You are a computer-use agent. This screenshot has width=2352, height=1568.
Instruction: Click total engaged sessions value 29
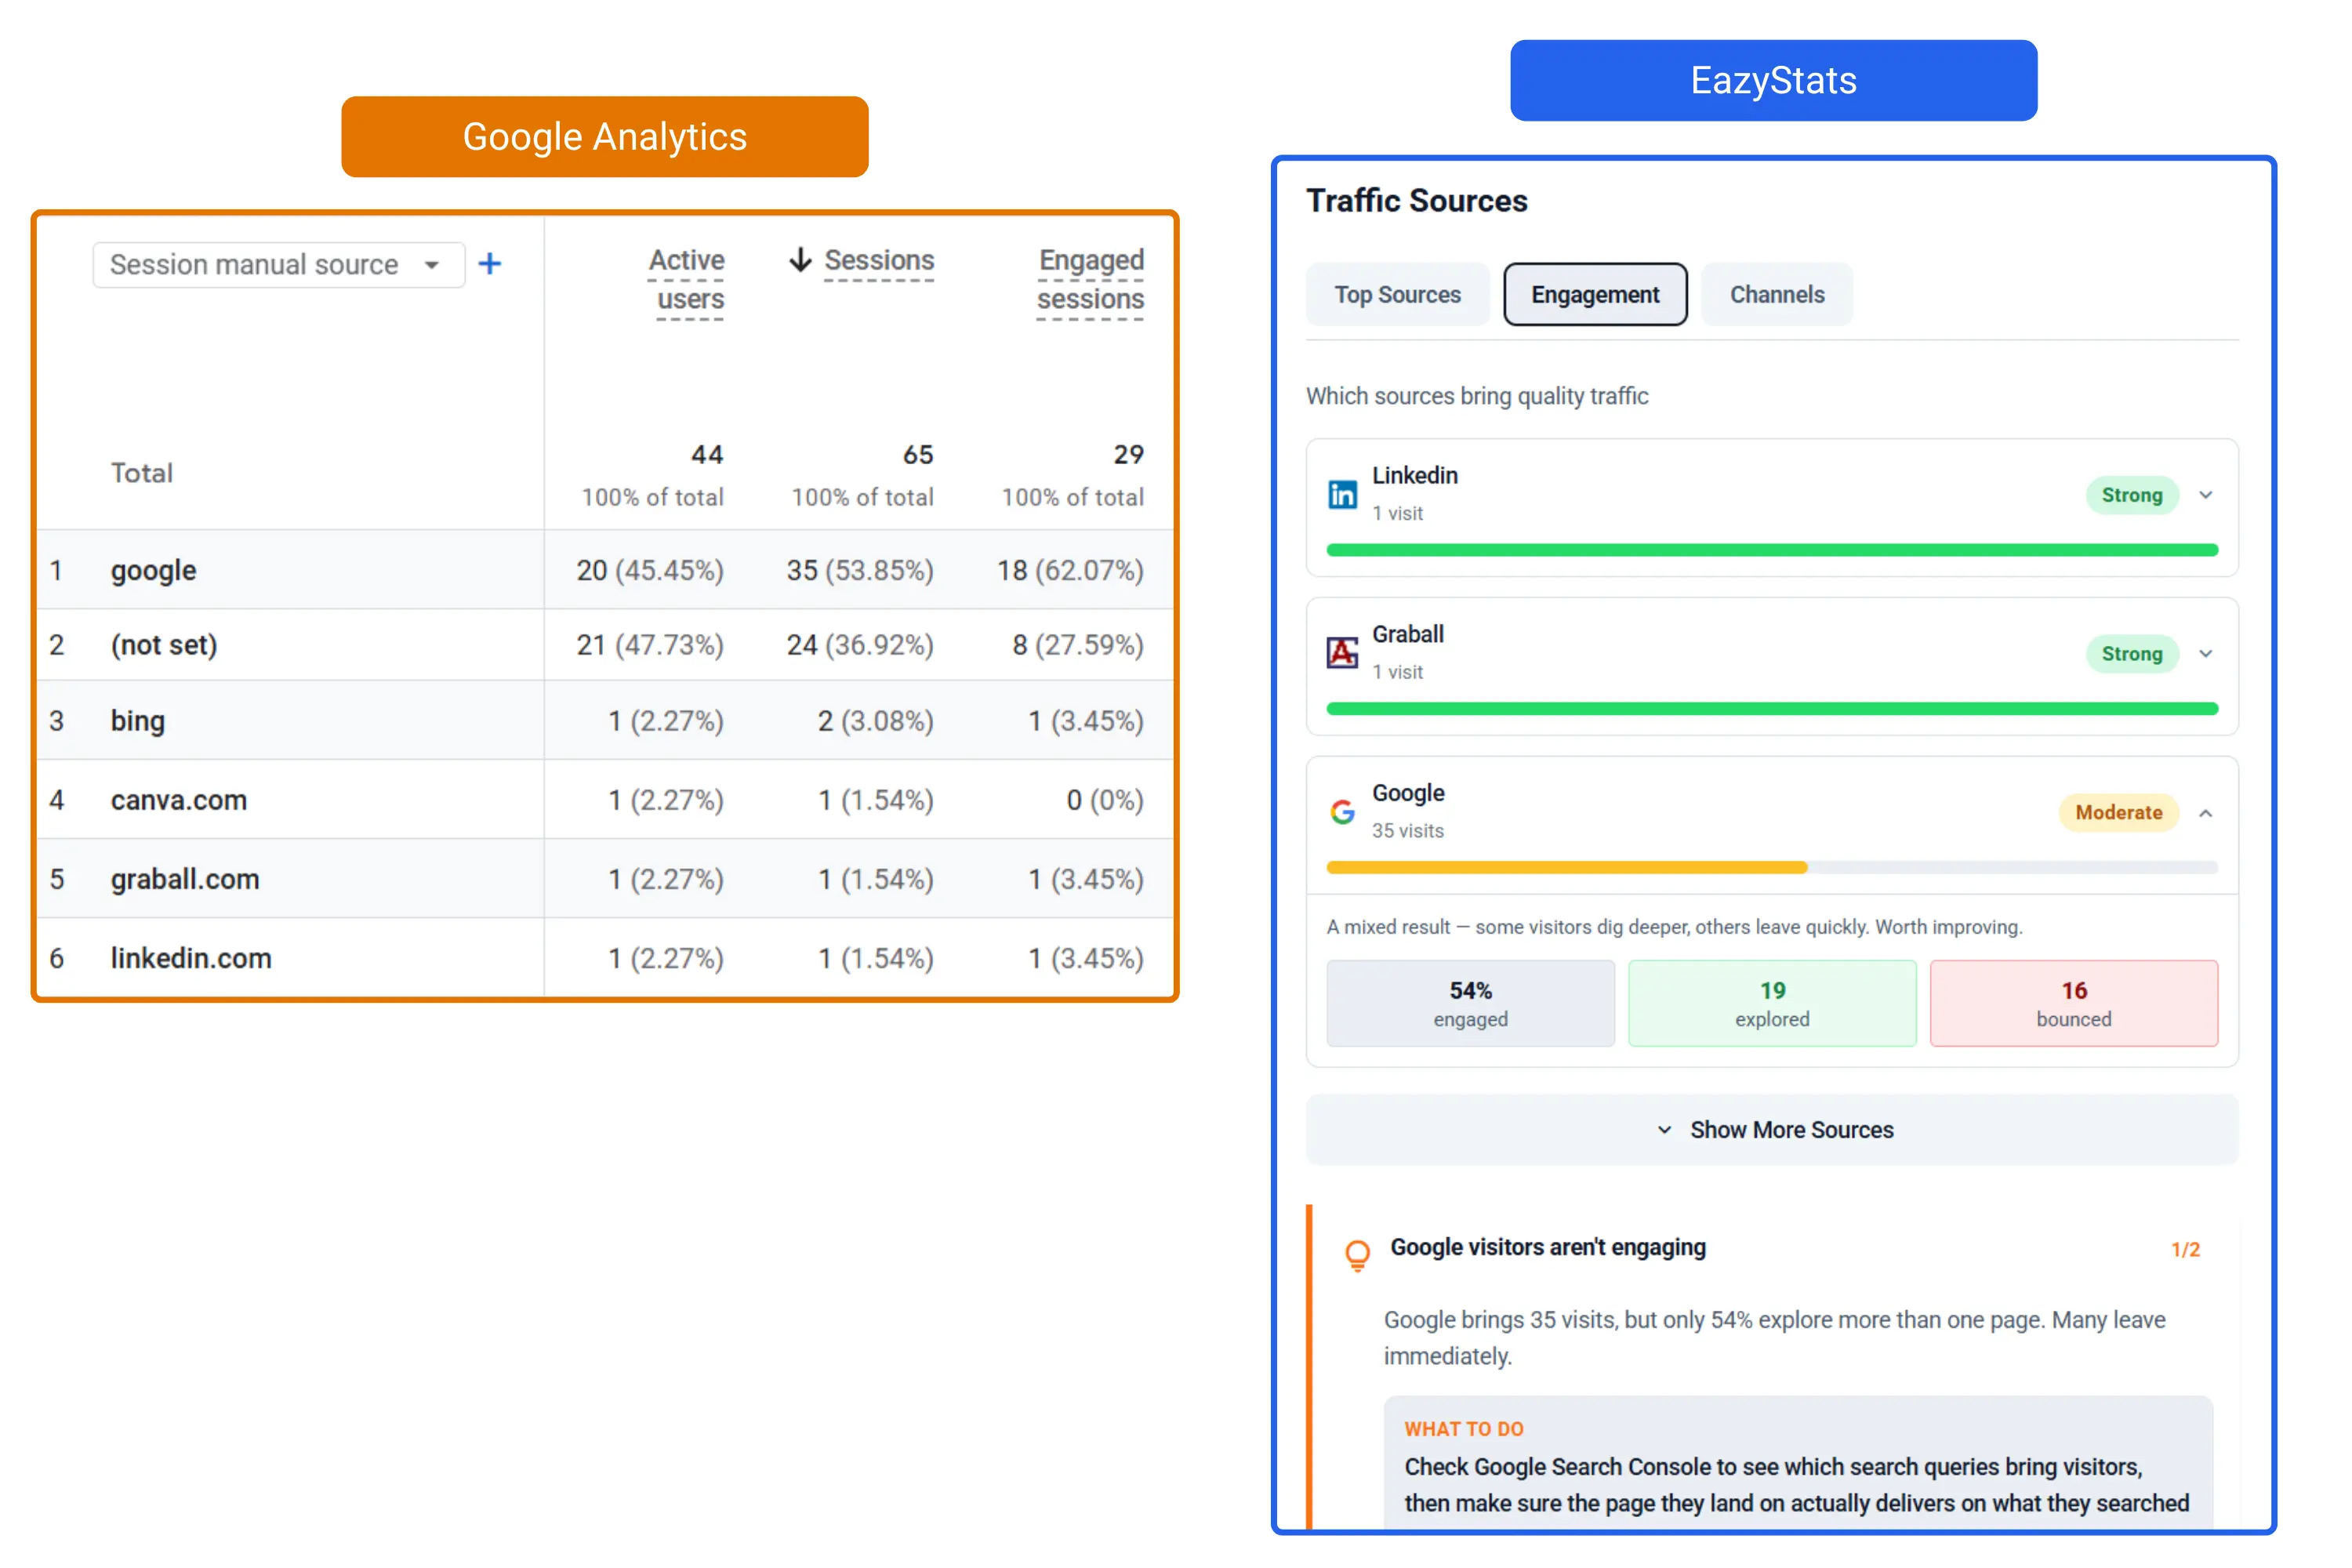click(1129, 455)
